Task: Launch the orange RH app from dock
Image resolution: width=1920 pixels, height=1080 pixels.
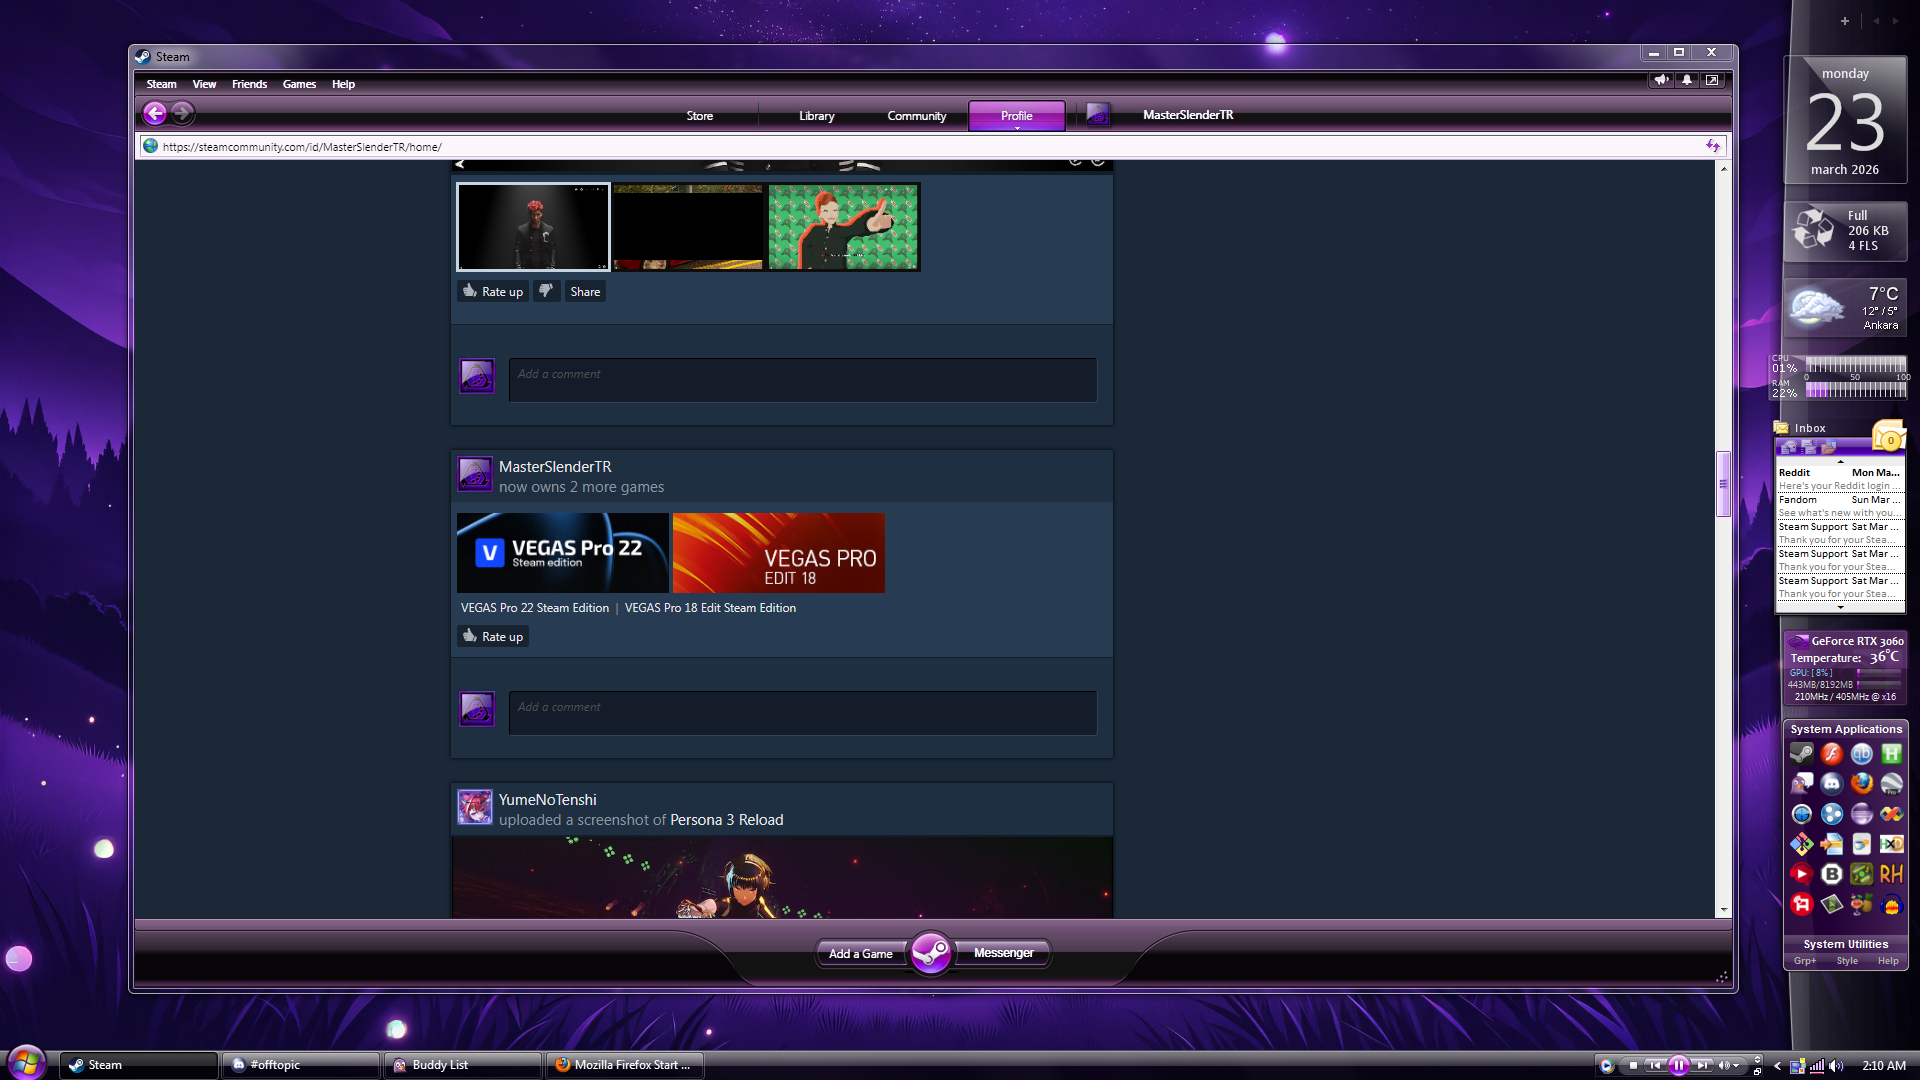Action: (1891, 874)
